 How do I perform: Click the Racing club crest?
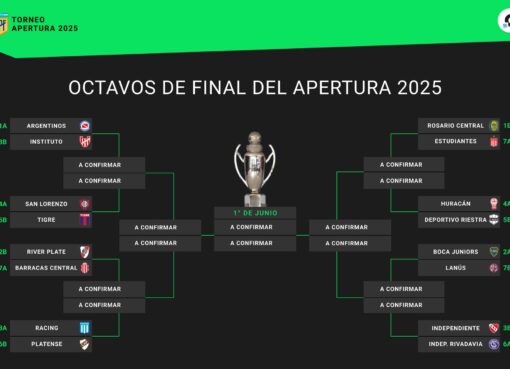coord(85,328)
